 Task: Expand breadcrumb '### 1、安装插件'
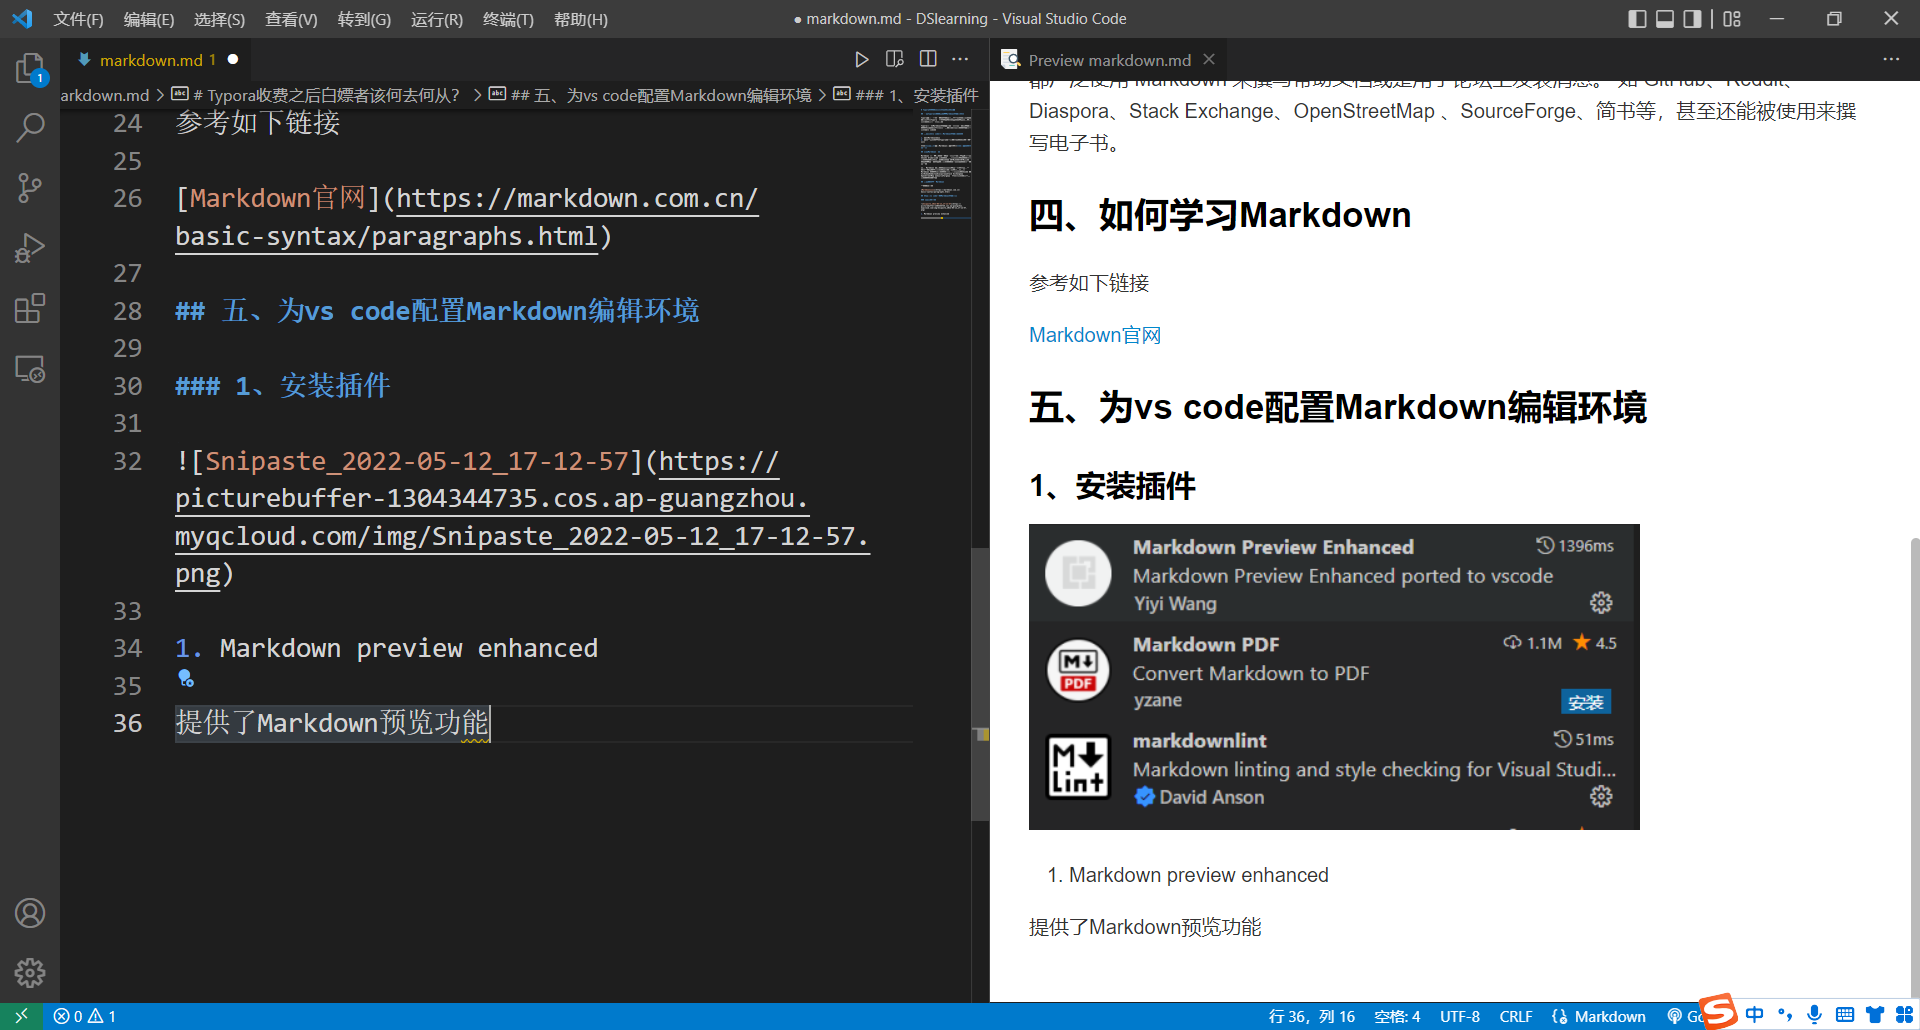point(906,95)
